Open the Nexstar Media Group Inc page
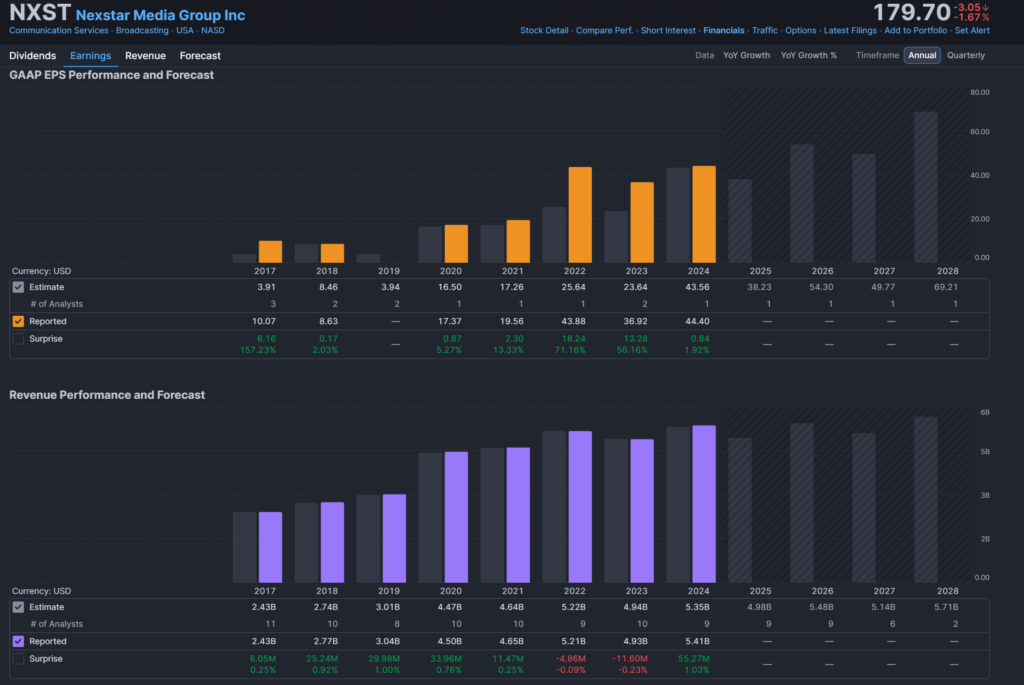The image size is (1024, 685). pos(160,14)
